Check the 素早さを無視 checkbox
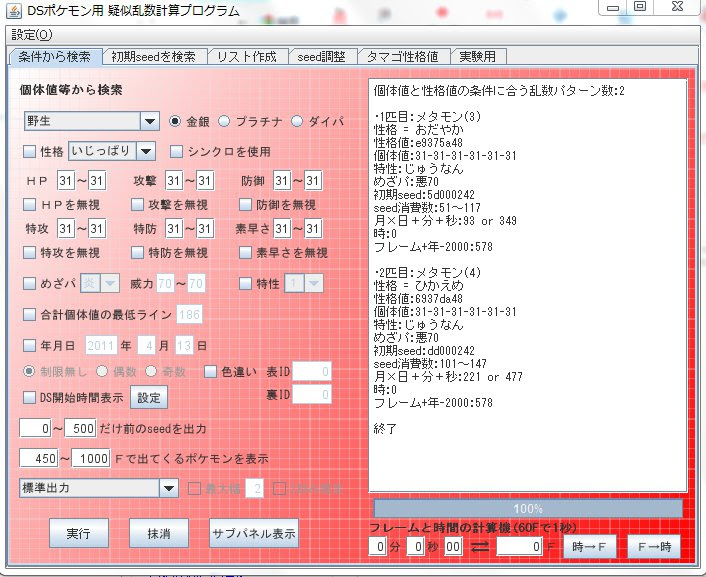Screen dimensions: 706x577 pyautogui.click(x=245, y=252)
